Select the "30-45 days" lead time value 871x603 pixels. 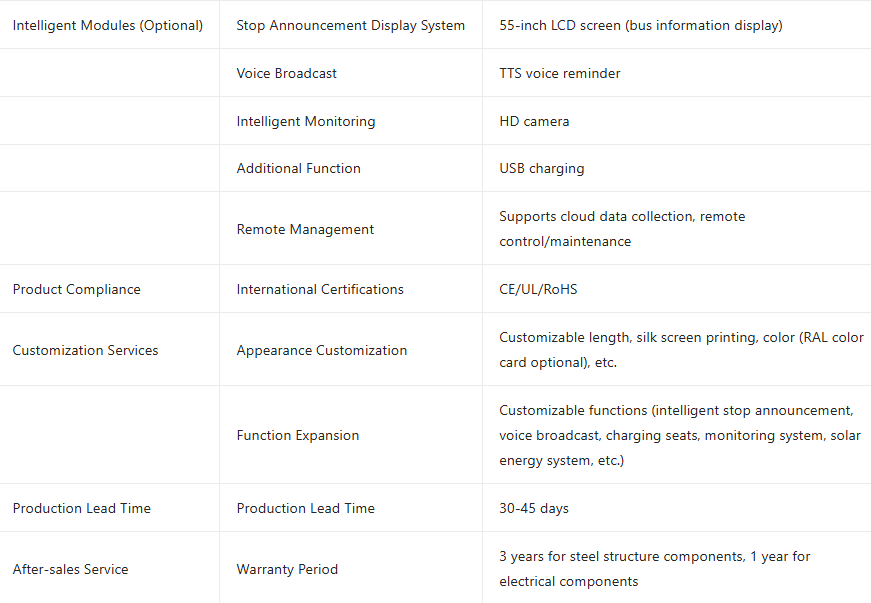click(534, 508)
